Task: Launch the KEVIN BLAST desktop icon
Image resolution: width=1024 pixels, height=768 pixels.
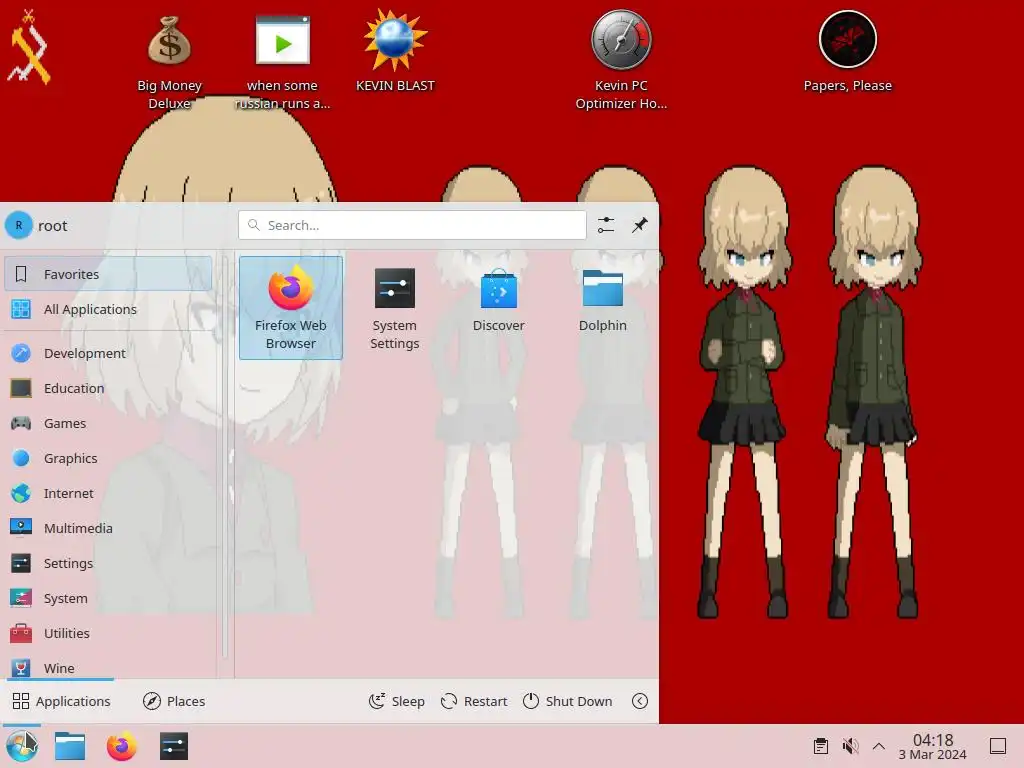Action: tap(395, 51)
